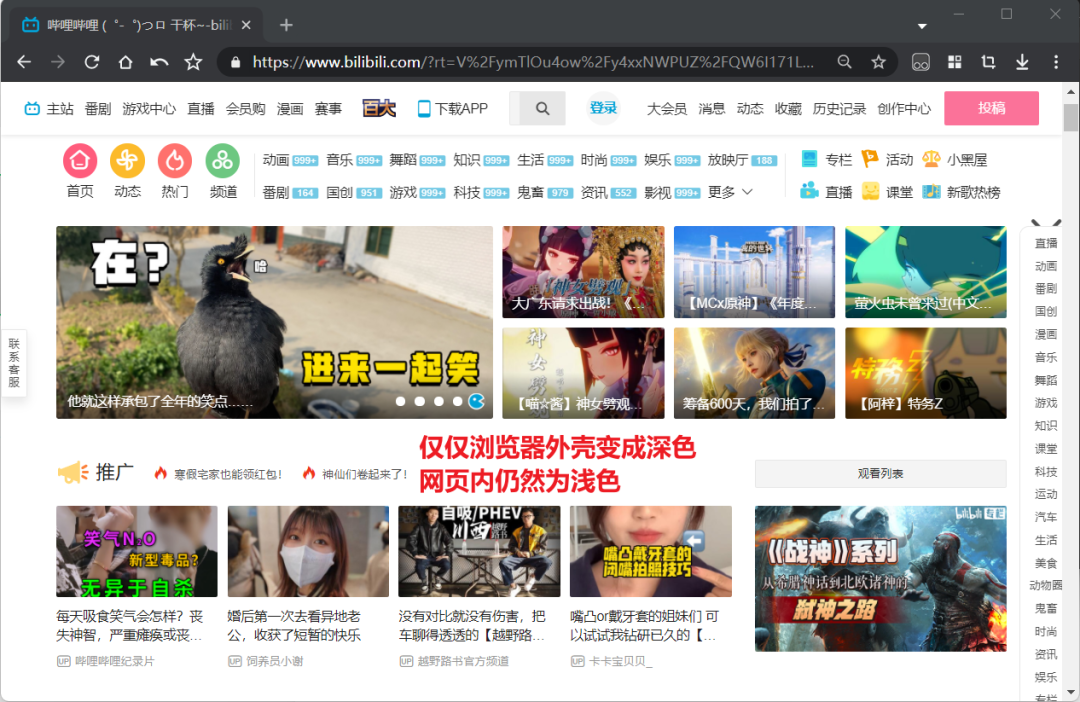Select 汽车 in the right side list

tap(1046, 517)
